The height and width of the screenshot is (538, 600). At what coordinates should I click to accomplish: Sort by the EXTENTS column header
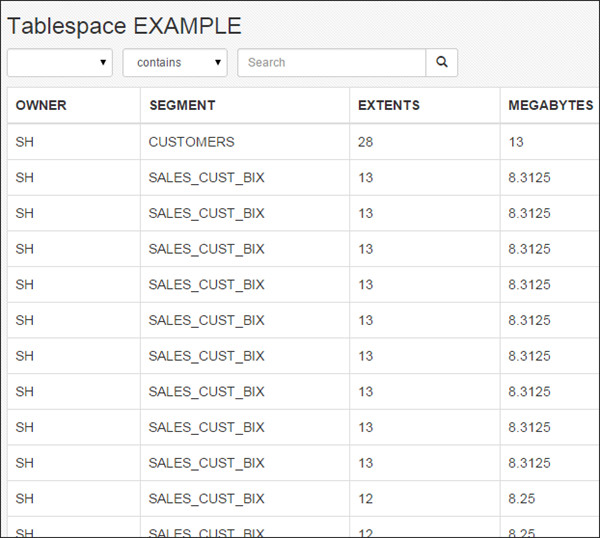click(389, 105)
